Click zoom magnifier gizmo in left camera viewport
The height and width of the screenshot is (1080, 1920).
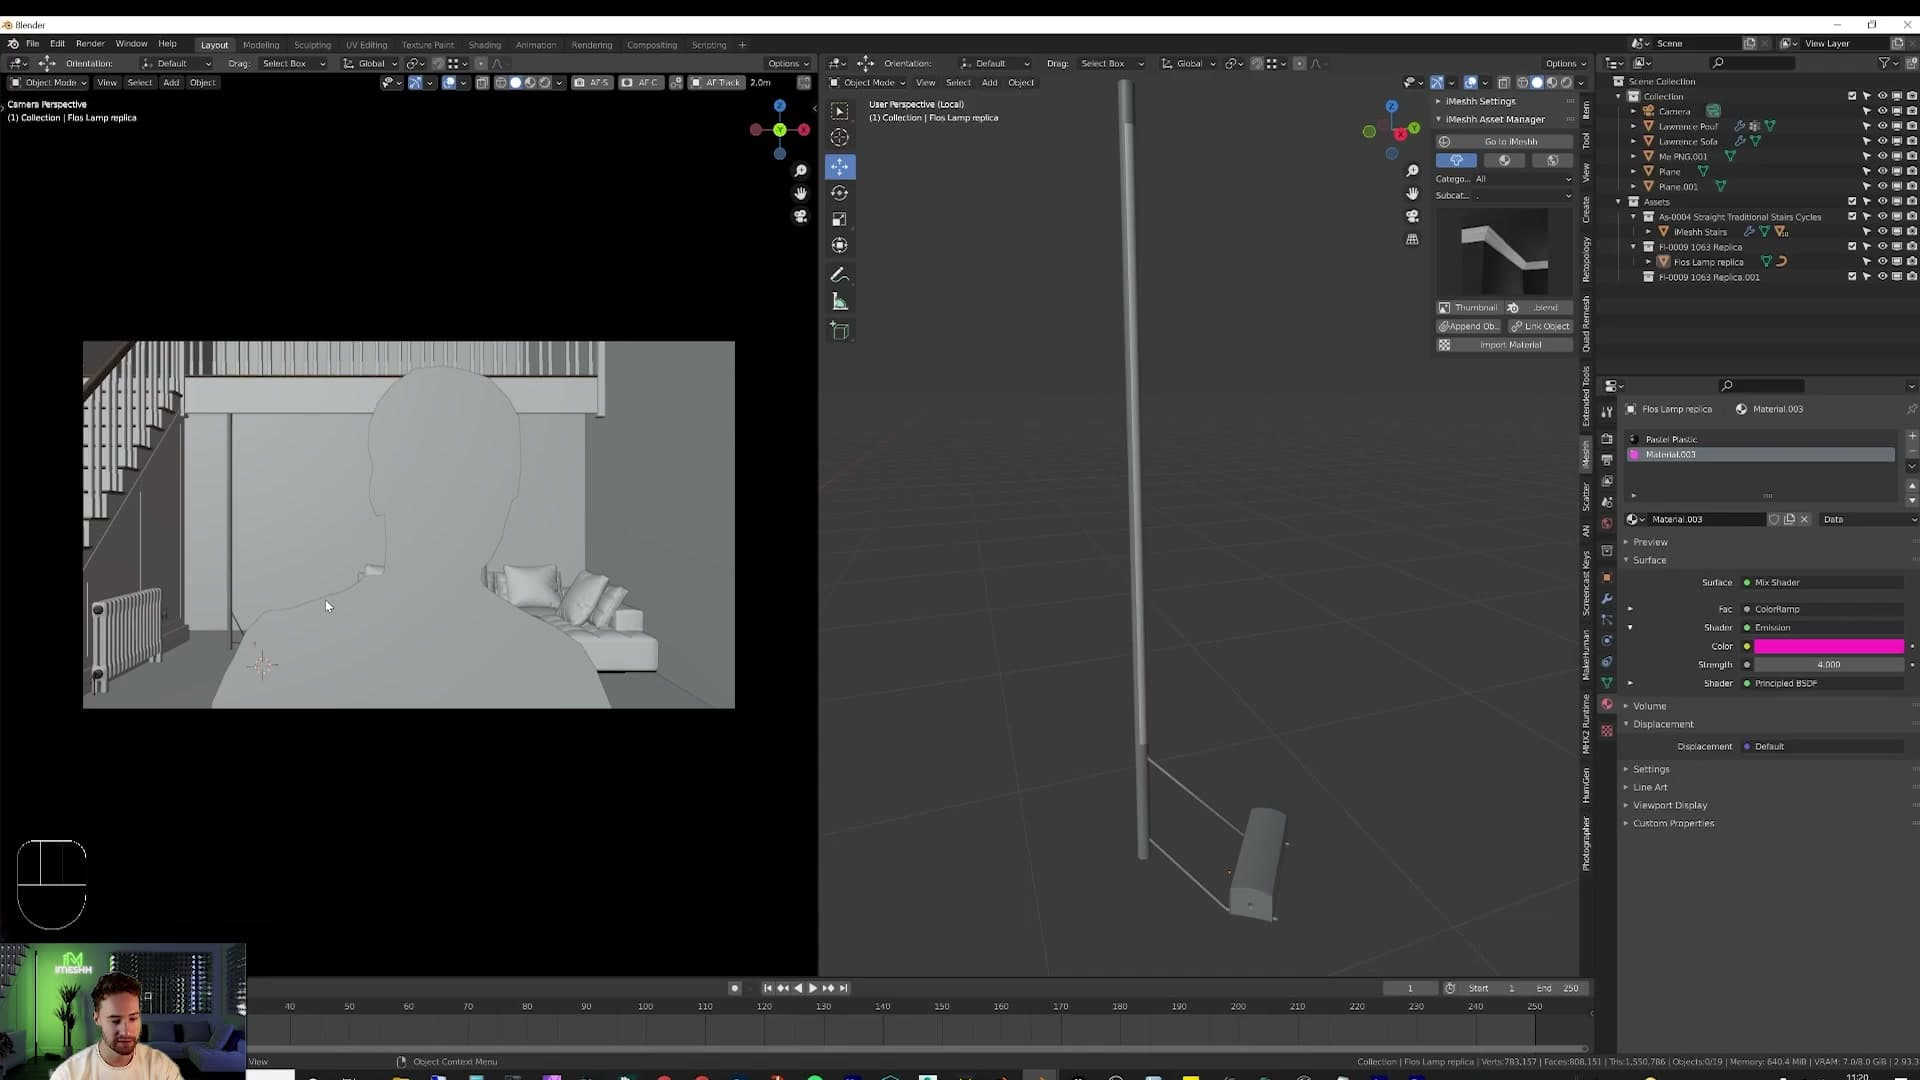(x=800, y=171)
